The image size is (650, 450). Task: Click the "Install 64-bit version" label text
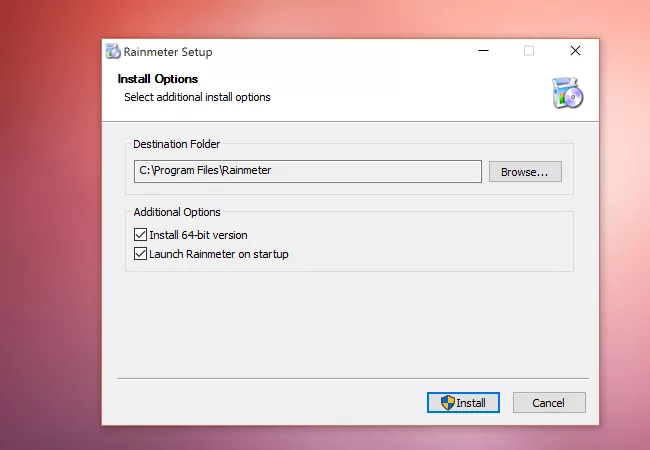pyautogui.click(x=198, y=235)
